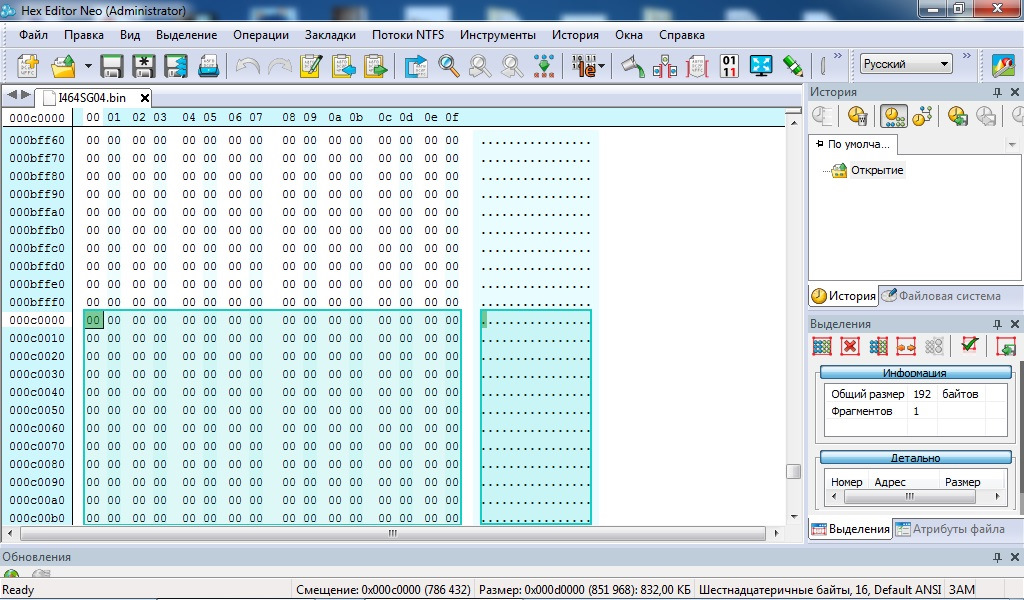Expand the toolbar overflow chevron after the language box

(967, 56)
